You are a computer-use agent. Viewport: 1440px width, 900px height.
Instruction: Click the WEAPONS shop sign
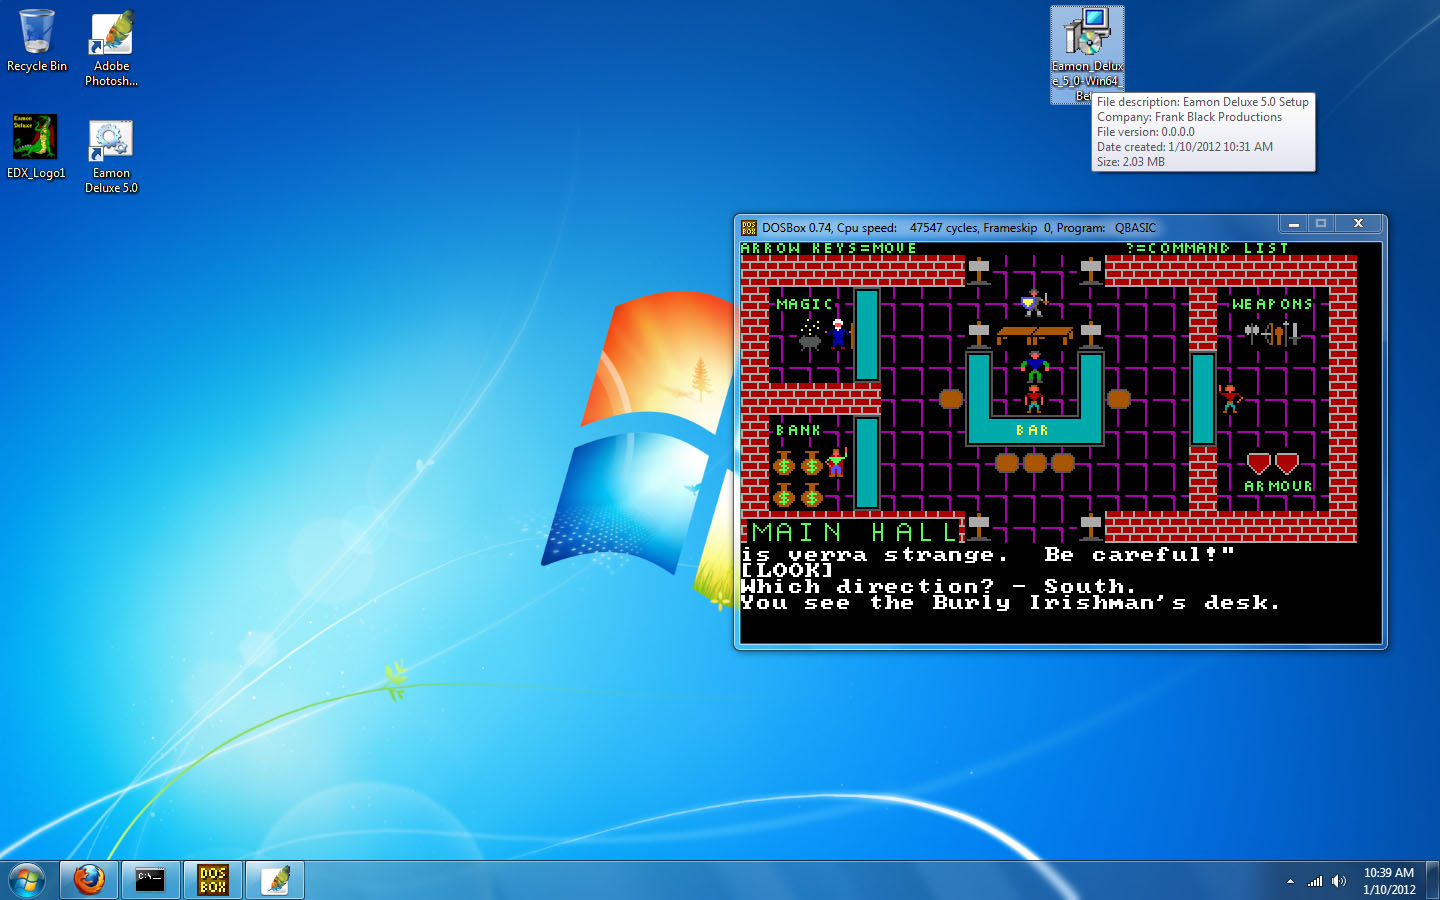(1272, 304)
